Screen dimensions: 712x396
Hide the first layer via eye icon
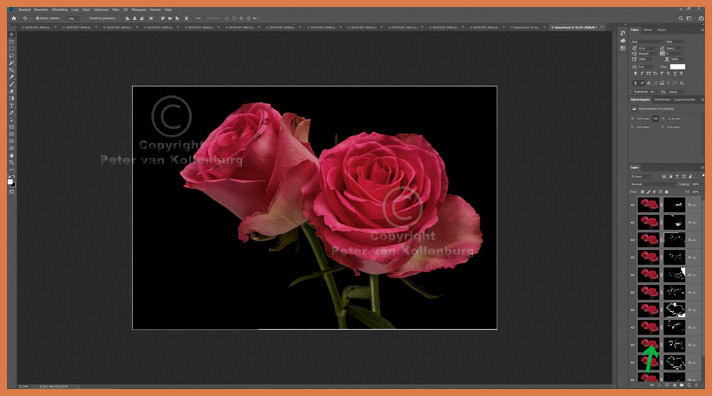[632, 205]
